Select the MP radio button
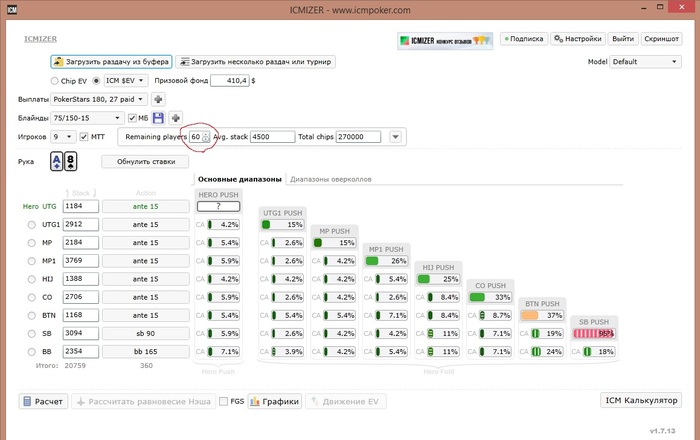 31,243
